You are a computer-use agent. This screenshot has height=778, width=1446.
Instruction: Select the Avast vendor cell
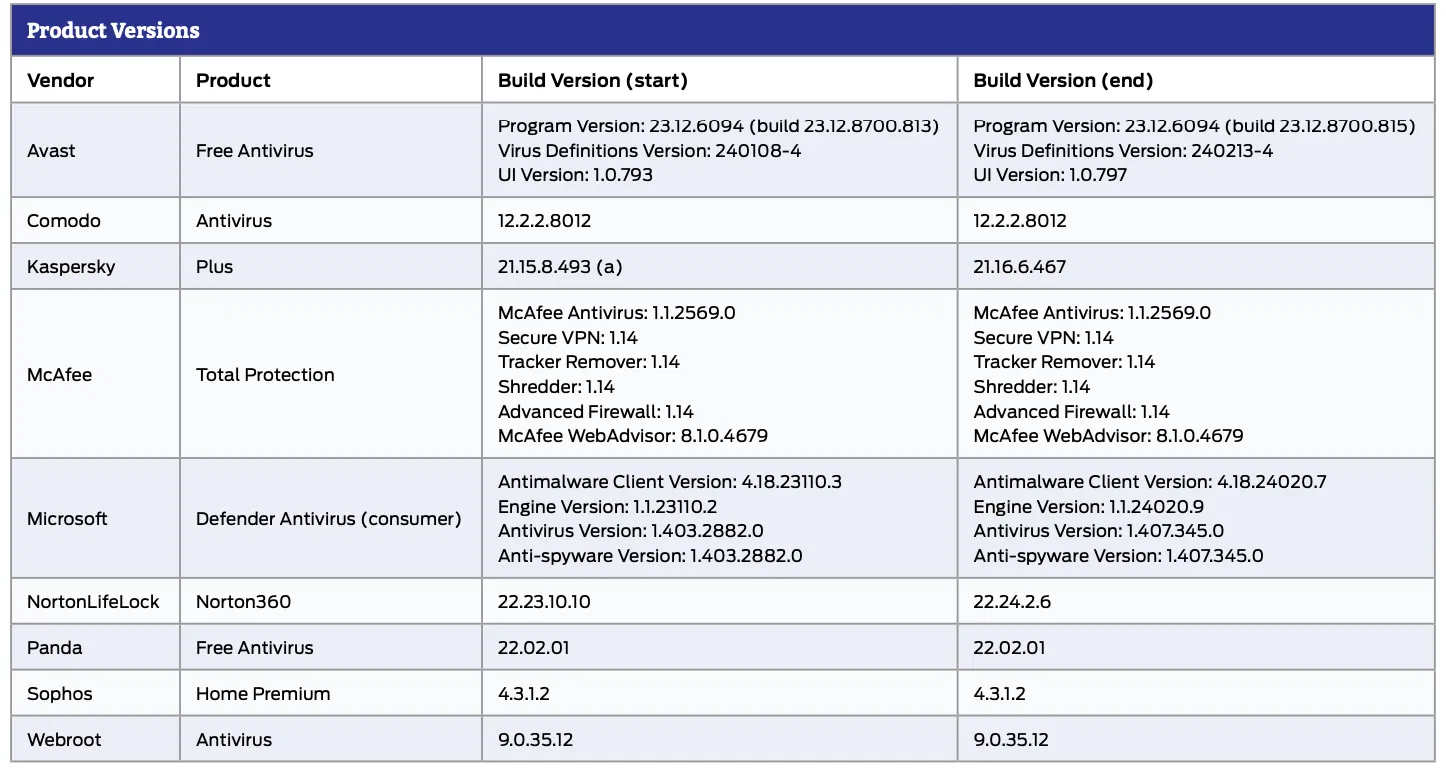(x=51, y=151)
